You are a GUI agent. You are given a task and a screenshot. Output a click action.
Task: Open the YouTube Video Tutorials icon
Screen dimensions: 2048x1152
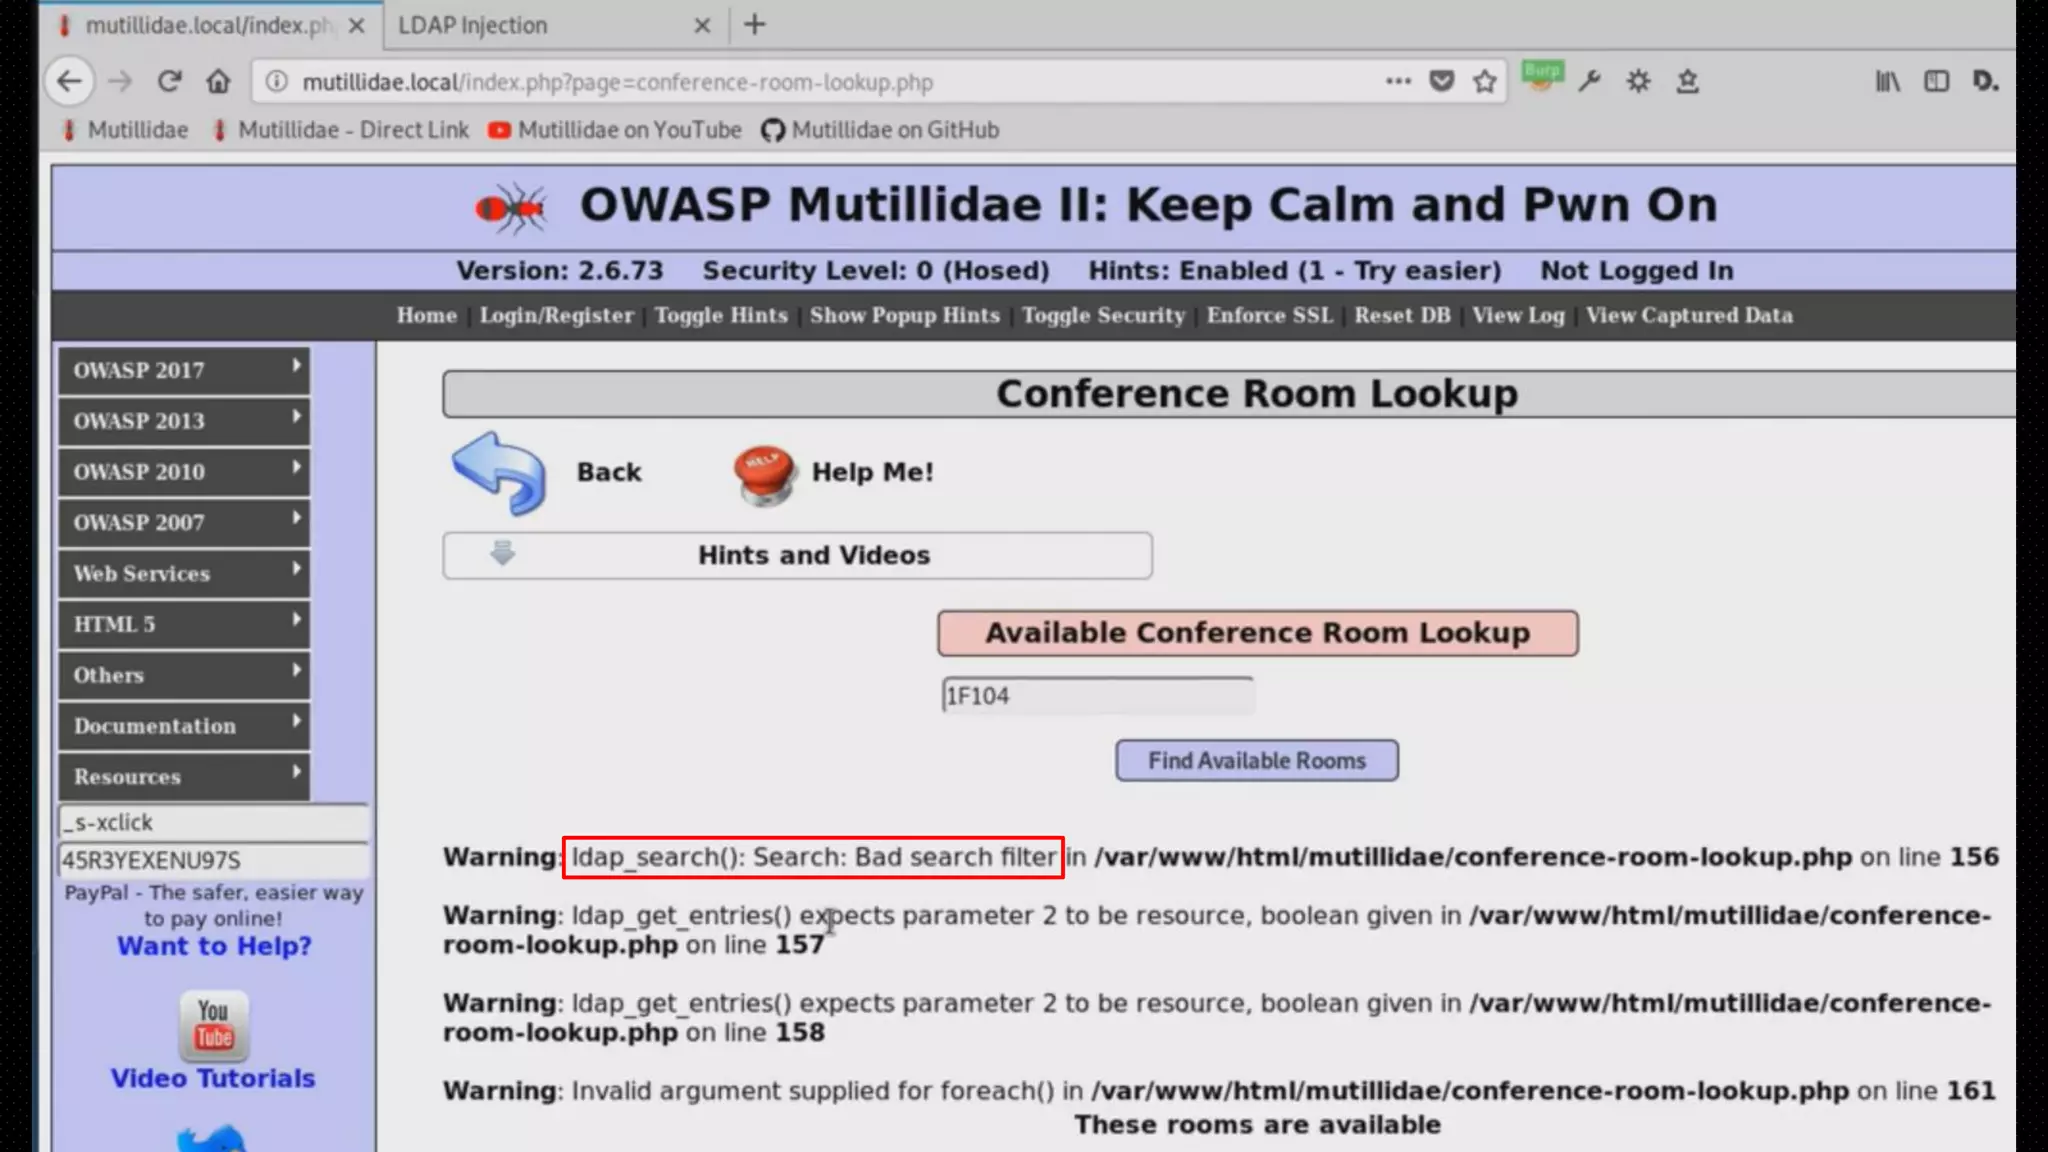coord(213,1026)
